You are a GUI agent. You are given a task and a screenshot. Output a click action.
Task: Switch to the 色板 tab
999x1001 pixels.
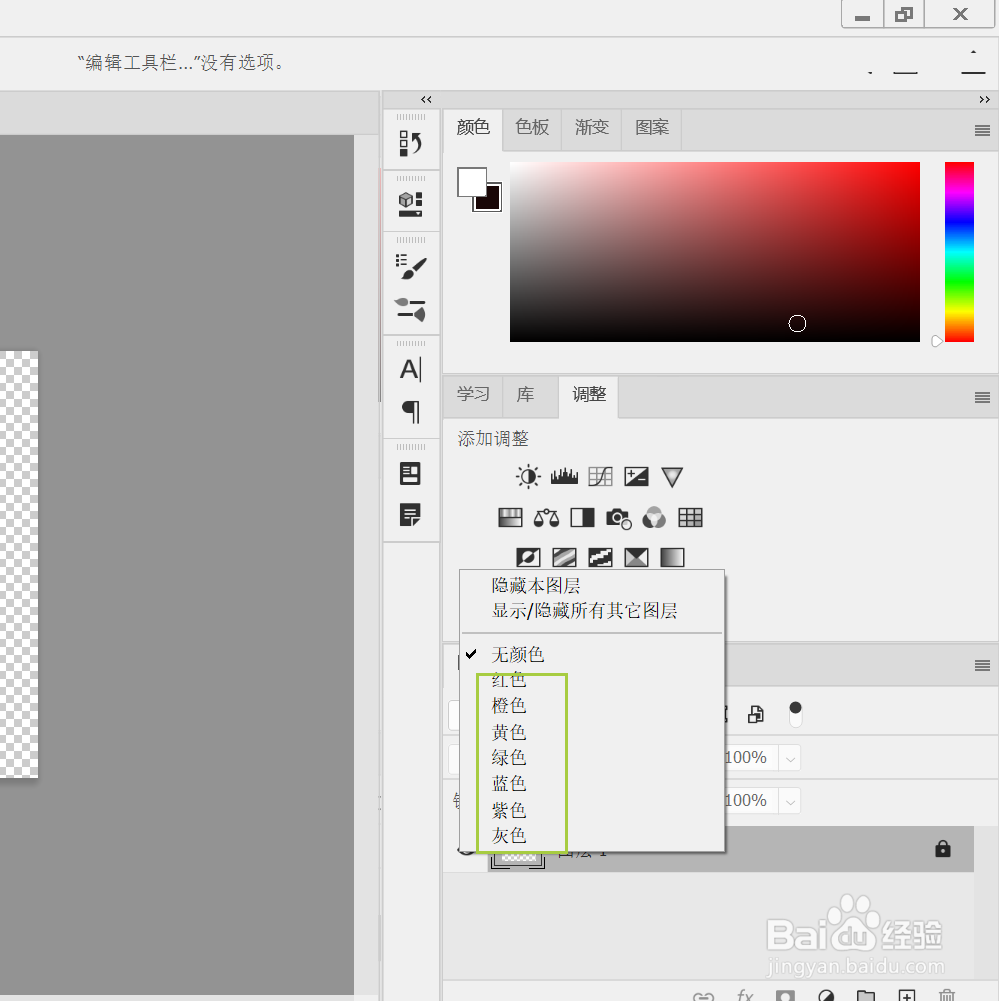(x=532, y=128)
